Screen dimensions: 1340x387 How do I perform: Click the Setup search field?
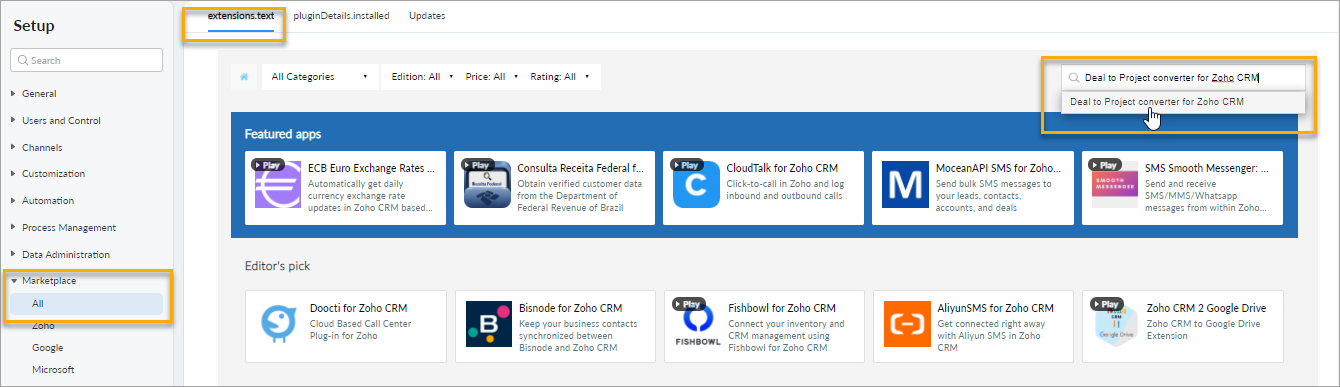tap(86, 60)
